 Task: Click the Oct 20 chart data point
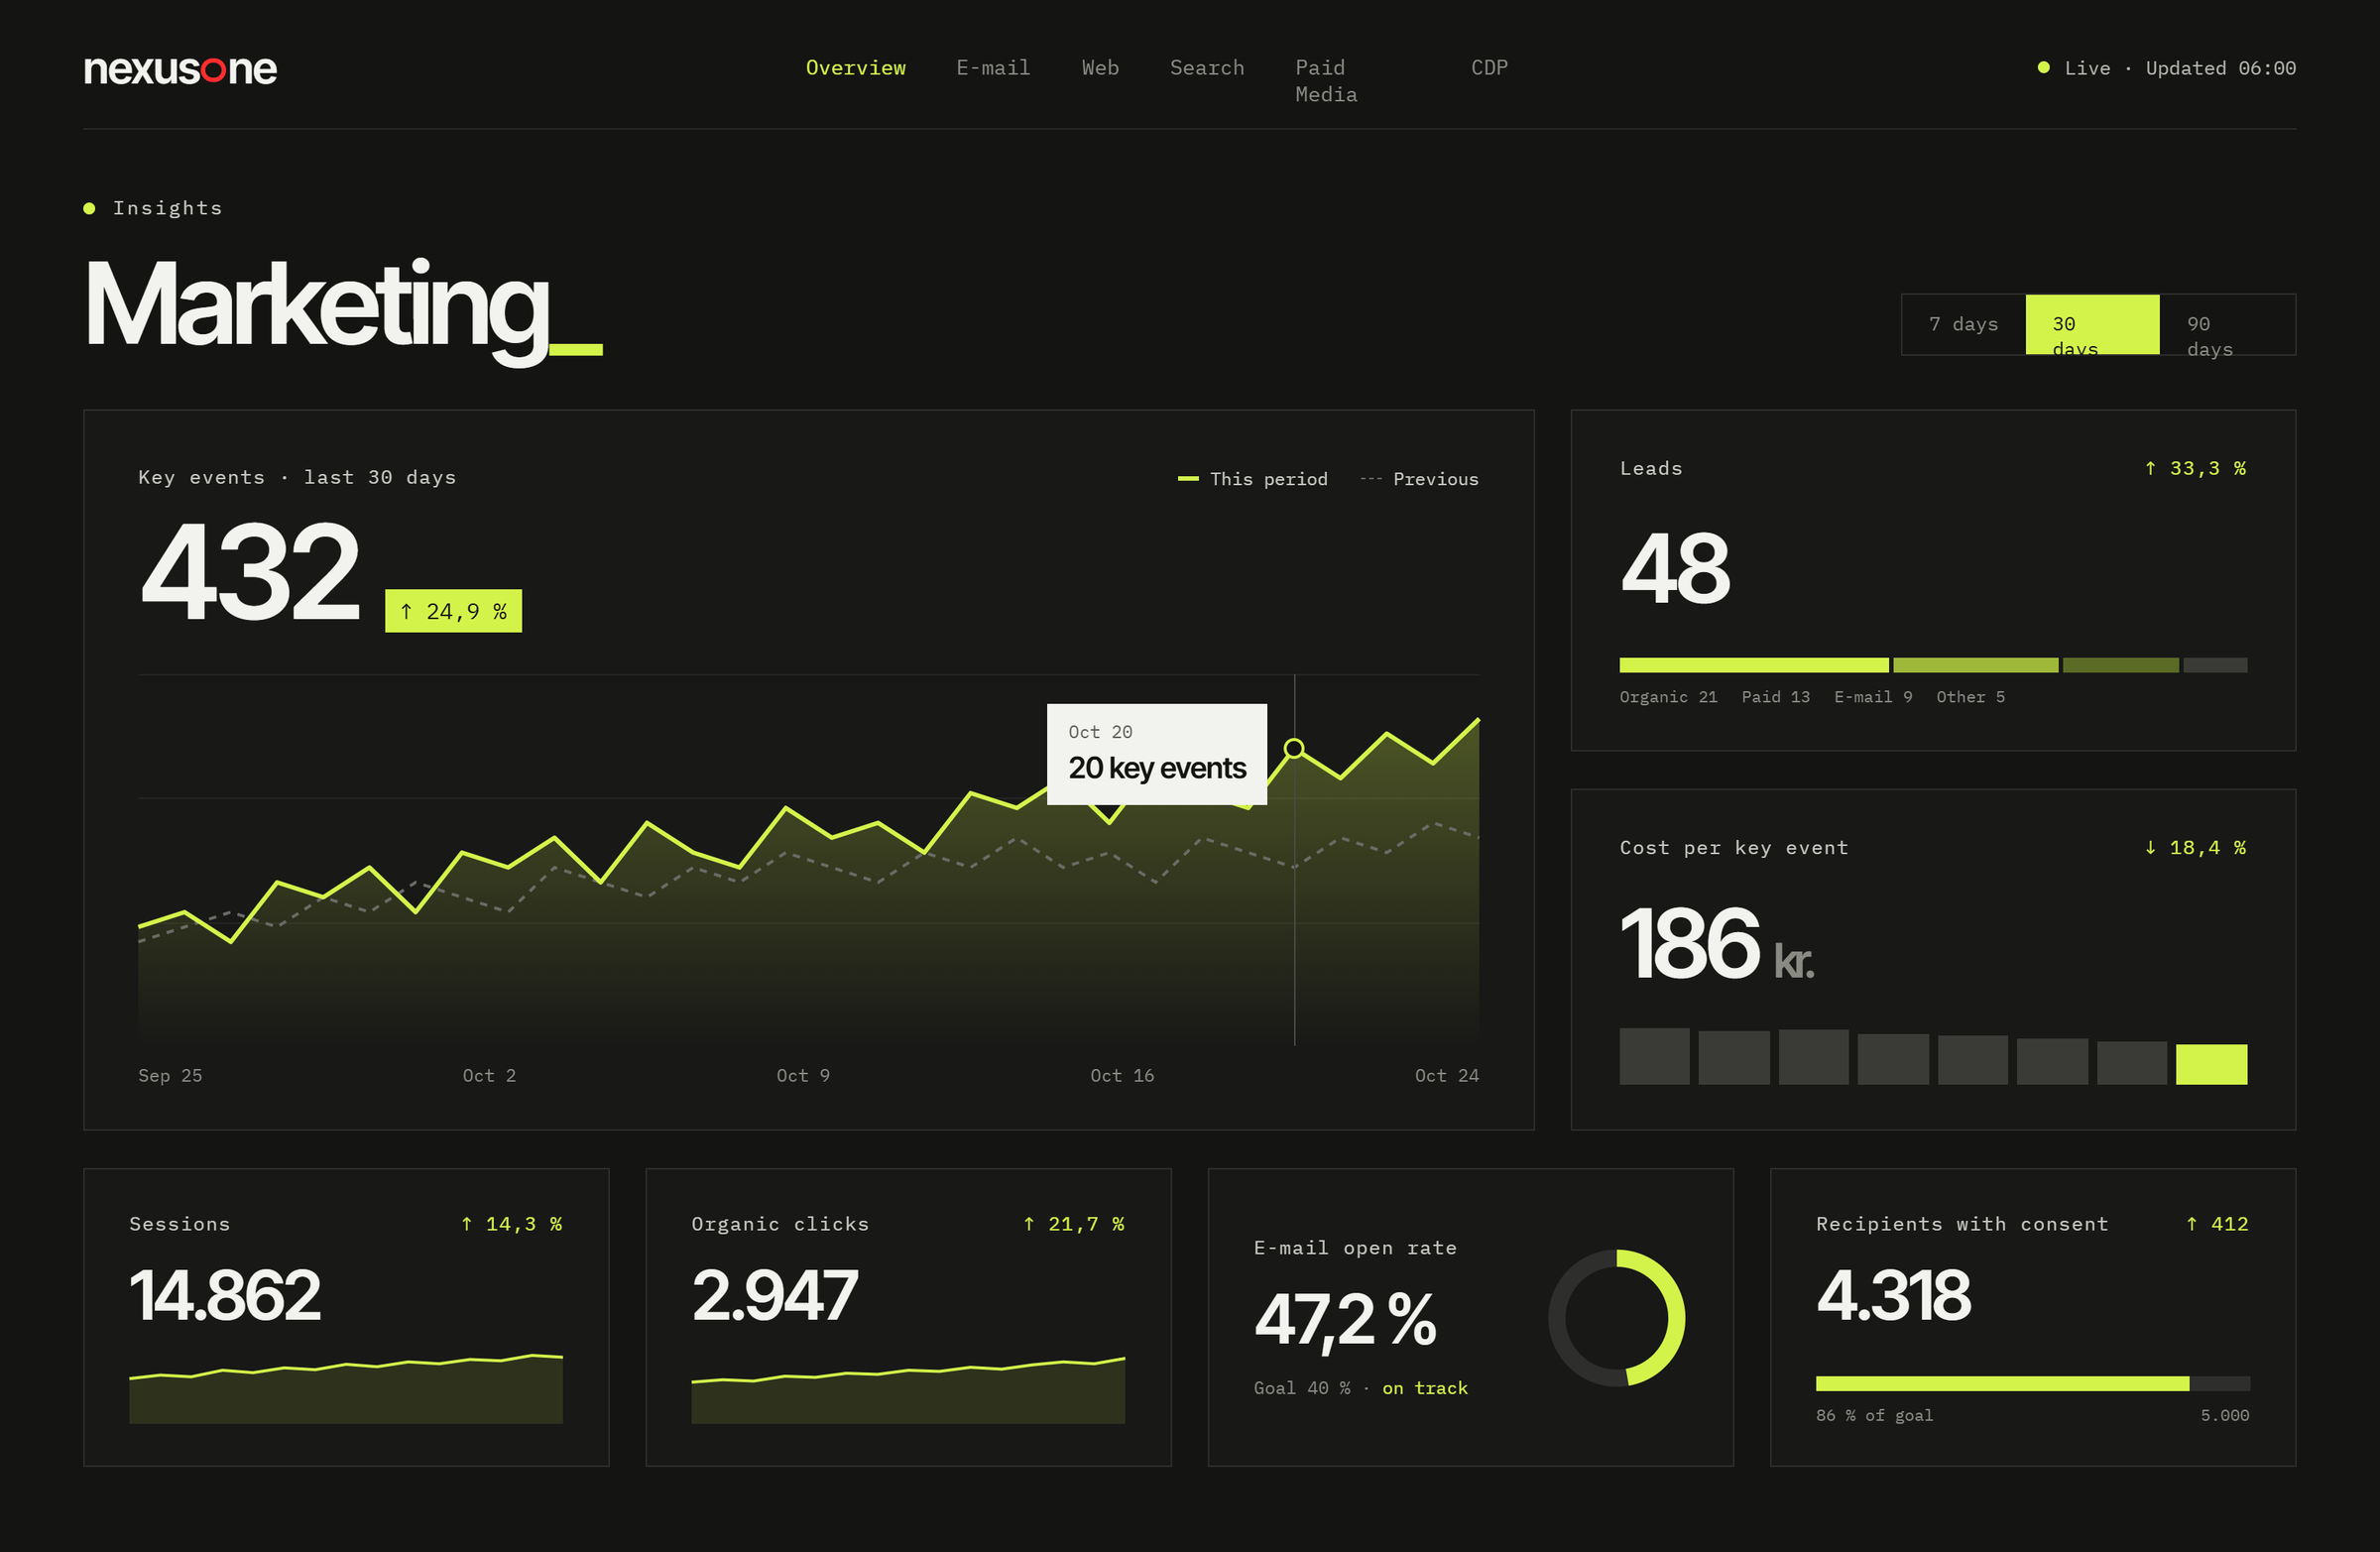[x=1293, y=748]
